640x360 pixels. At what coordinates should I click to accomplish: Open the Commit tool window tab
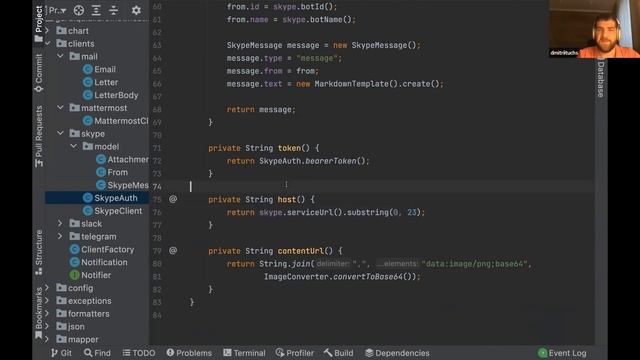pyautogui.click(x=39, y=73)
